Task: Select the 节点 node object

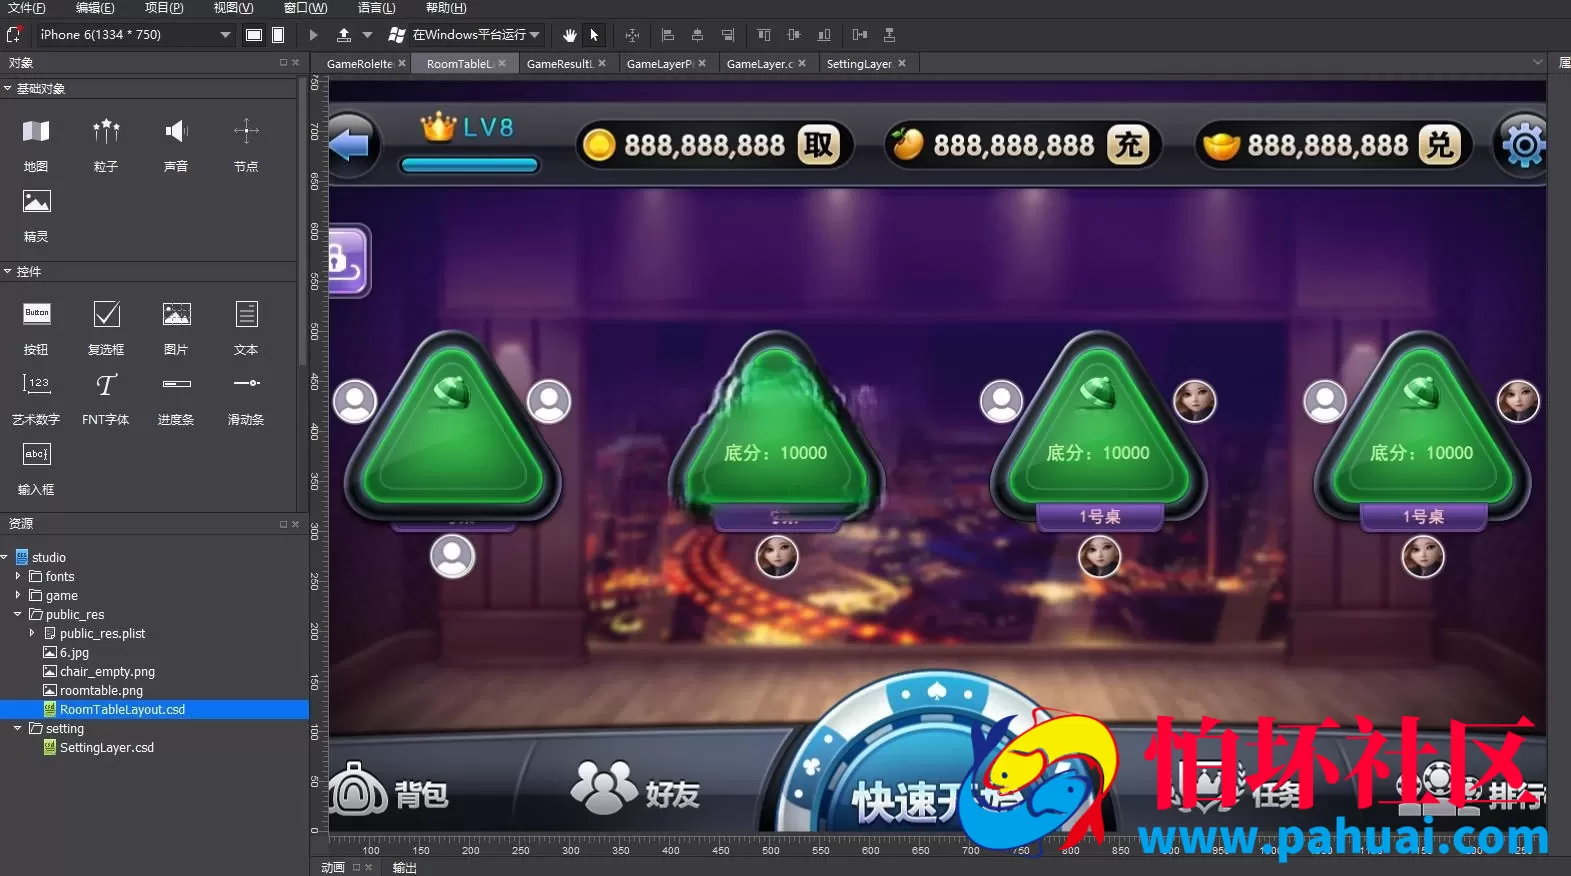Action: pos(246,144)
